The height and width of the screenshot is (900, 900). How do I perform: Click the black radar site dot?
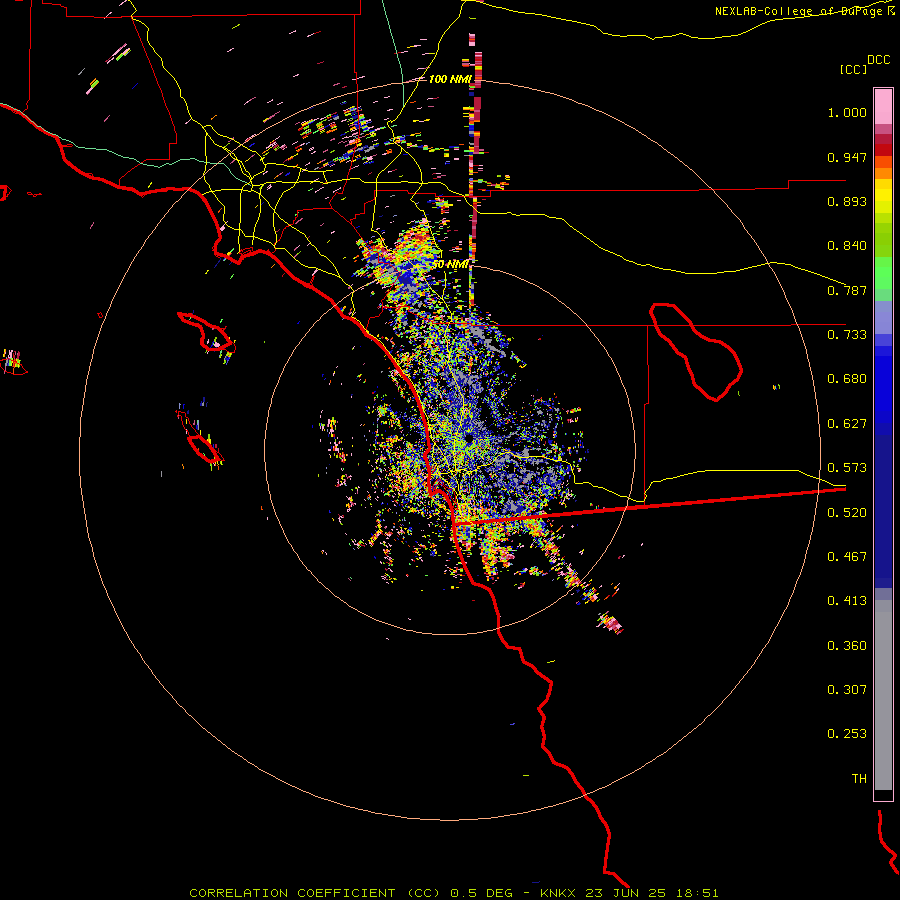468,439
